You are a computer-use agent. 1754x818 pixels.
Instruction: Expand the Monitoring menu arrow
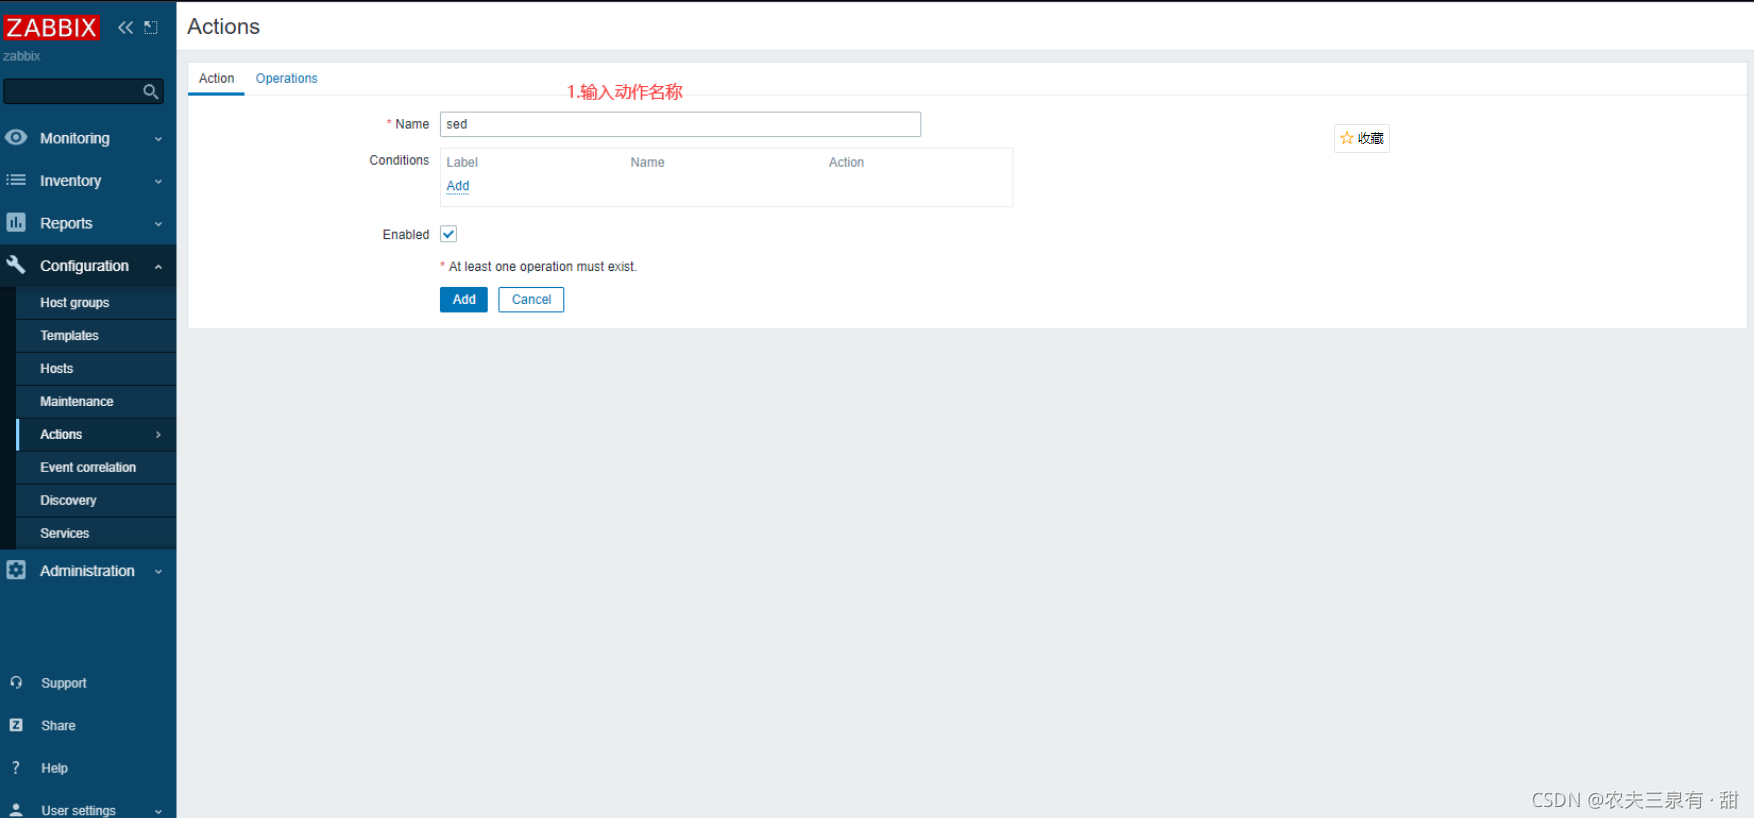click(158, 139)
